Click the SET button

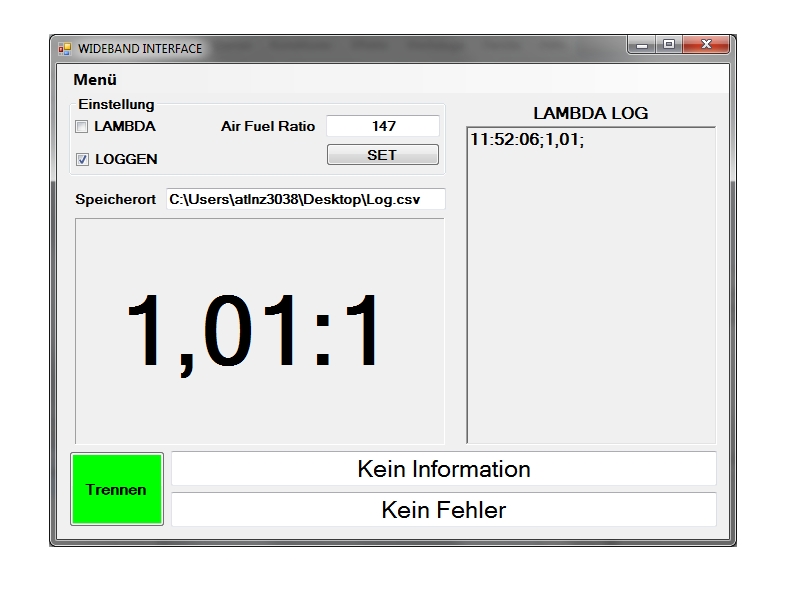382,154
